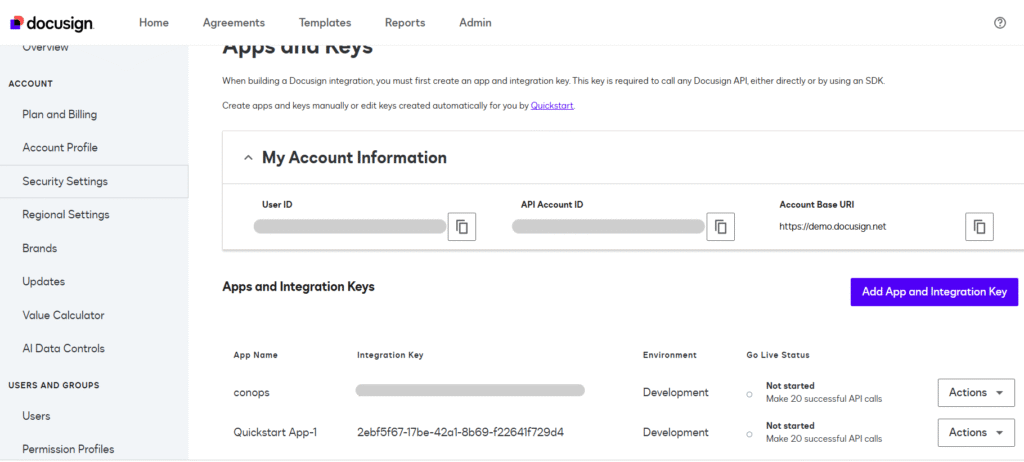Follow the Quickstart link

[x=552, y=105]
